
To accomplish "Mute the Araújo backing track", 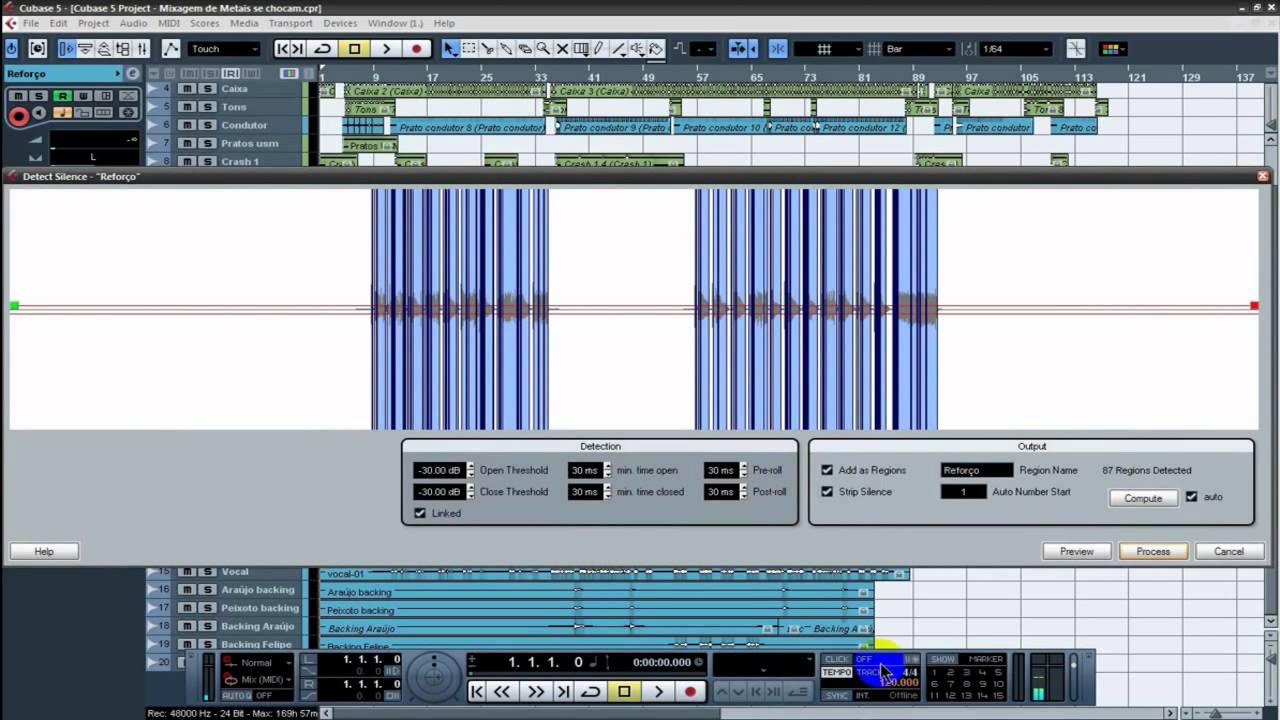I will tap(187, 590).
